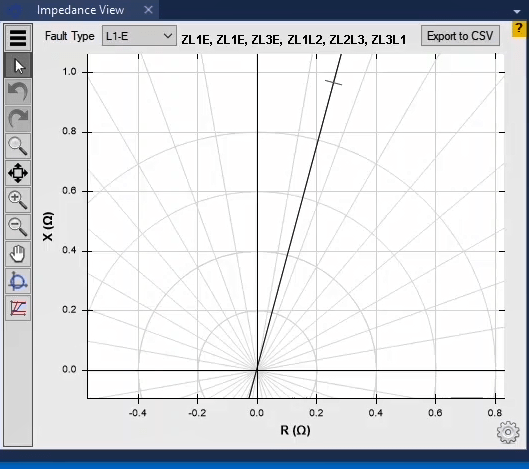The image size is (529, 469).
Task: Close the Impedance View tab
Action: tap(148, 10)
